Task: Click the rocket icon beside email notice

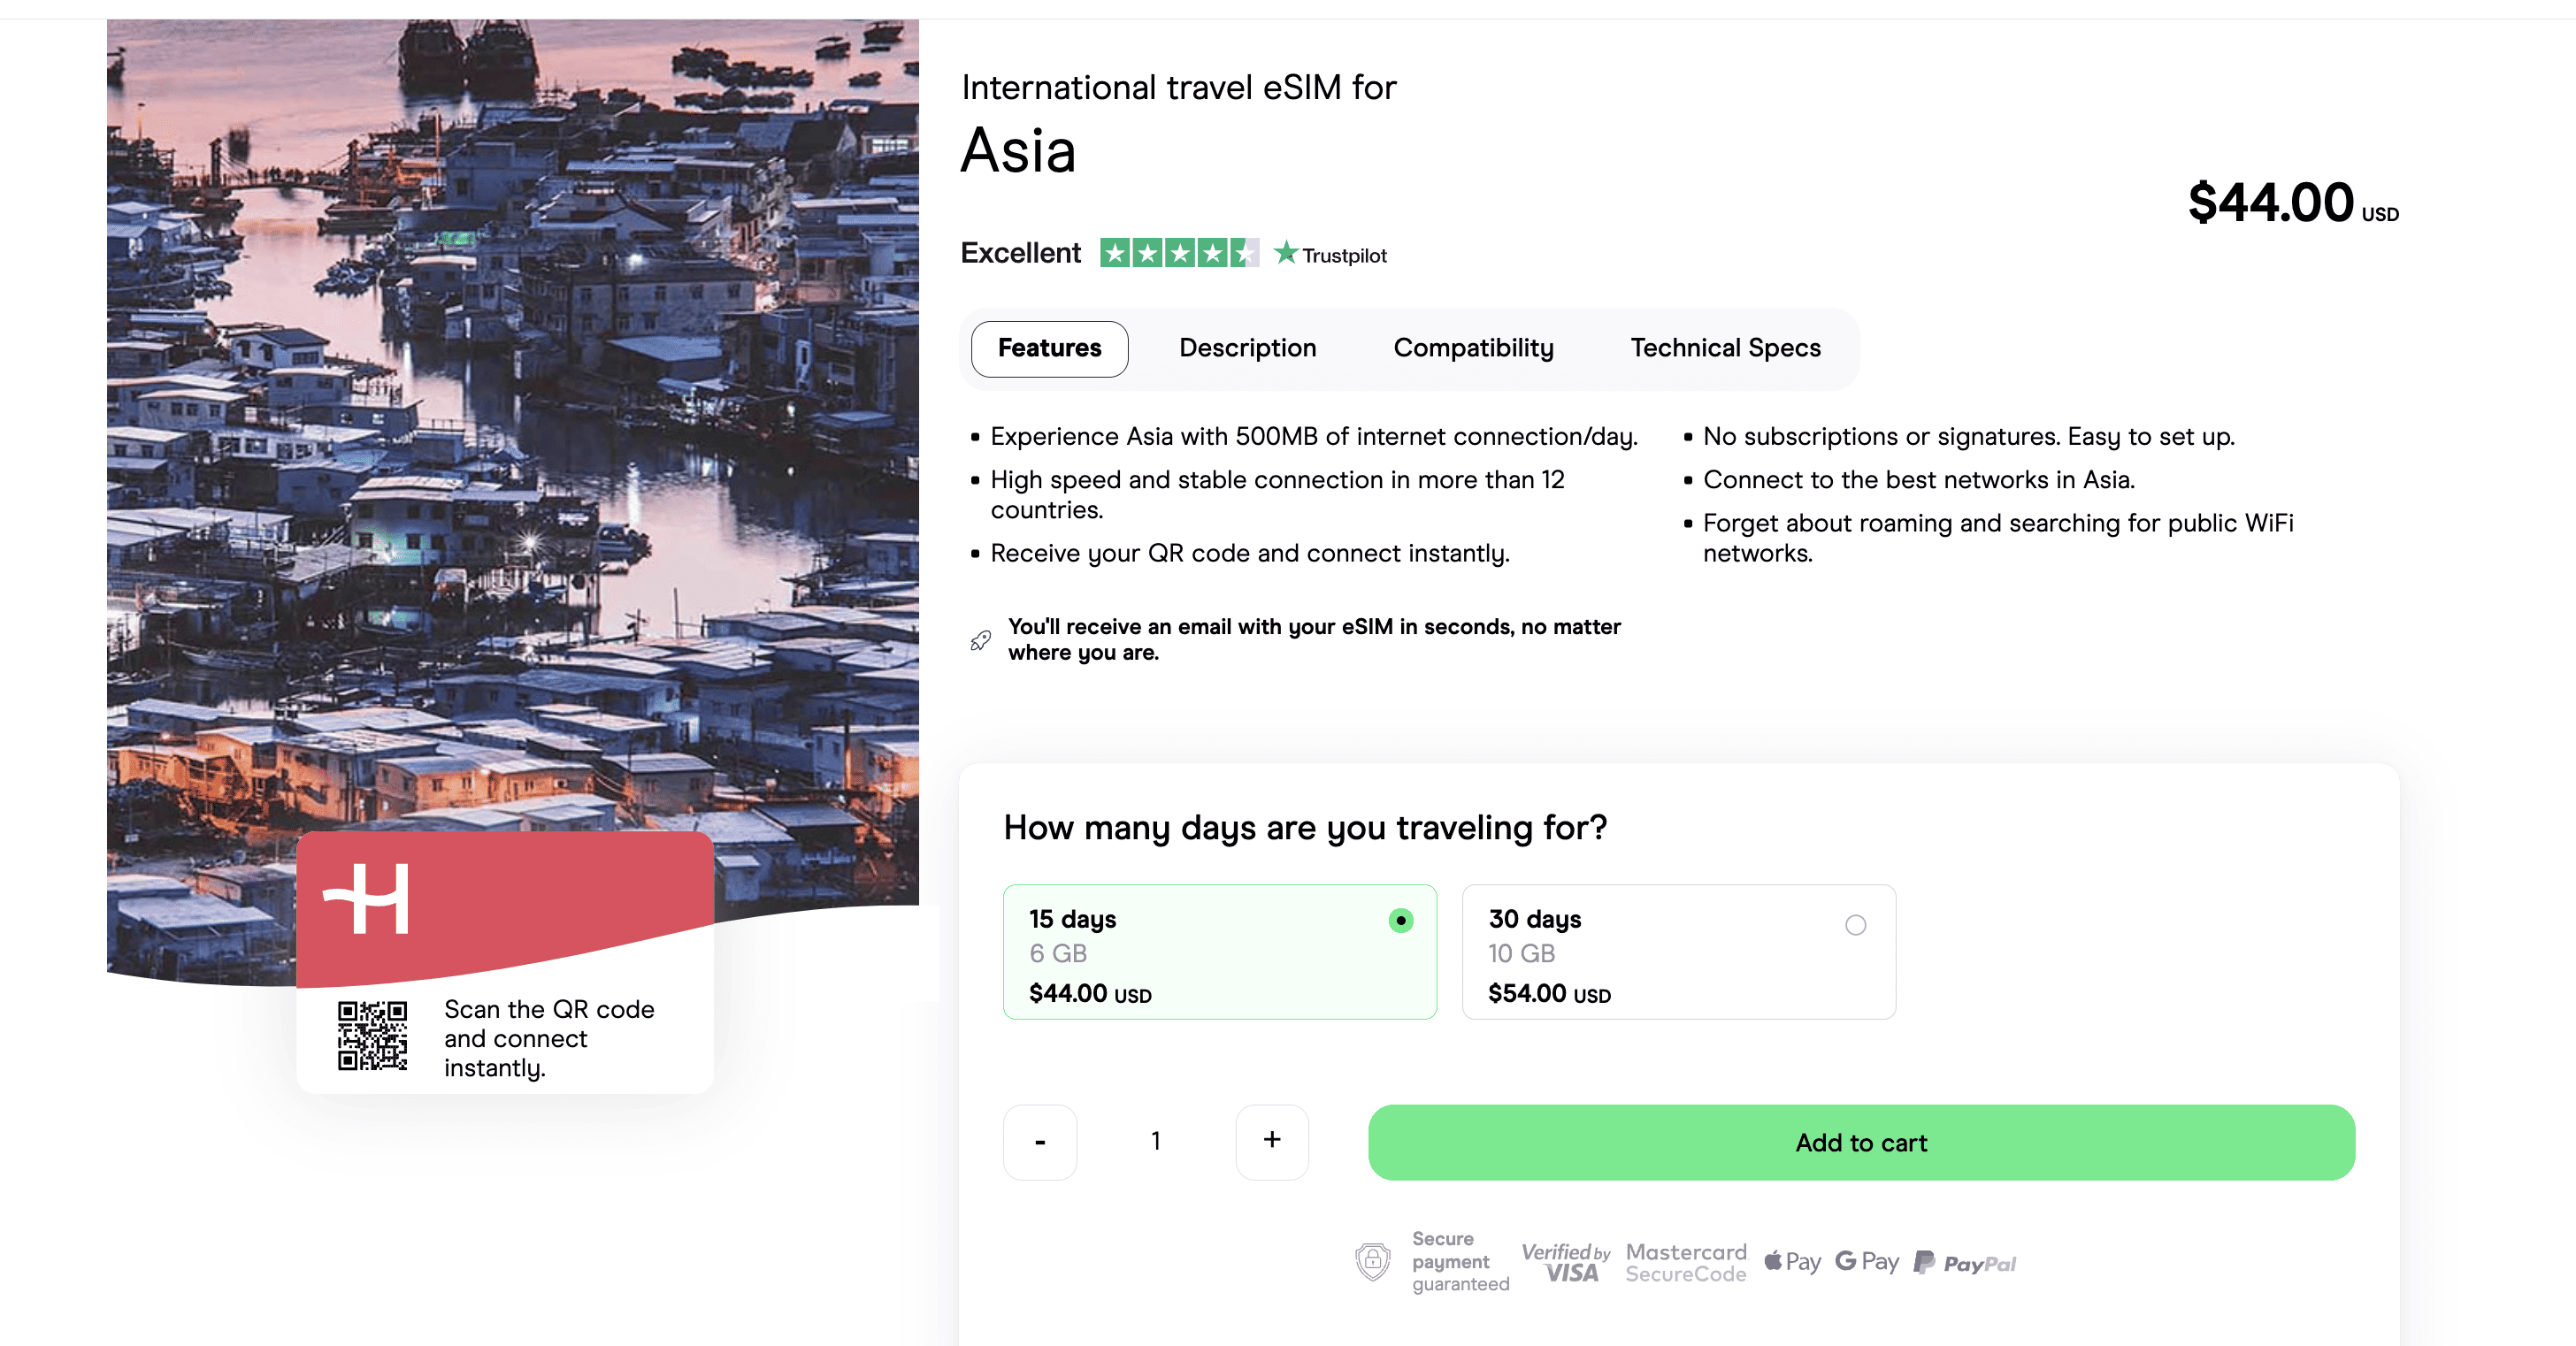Action: pos(980,640)
